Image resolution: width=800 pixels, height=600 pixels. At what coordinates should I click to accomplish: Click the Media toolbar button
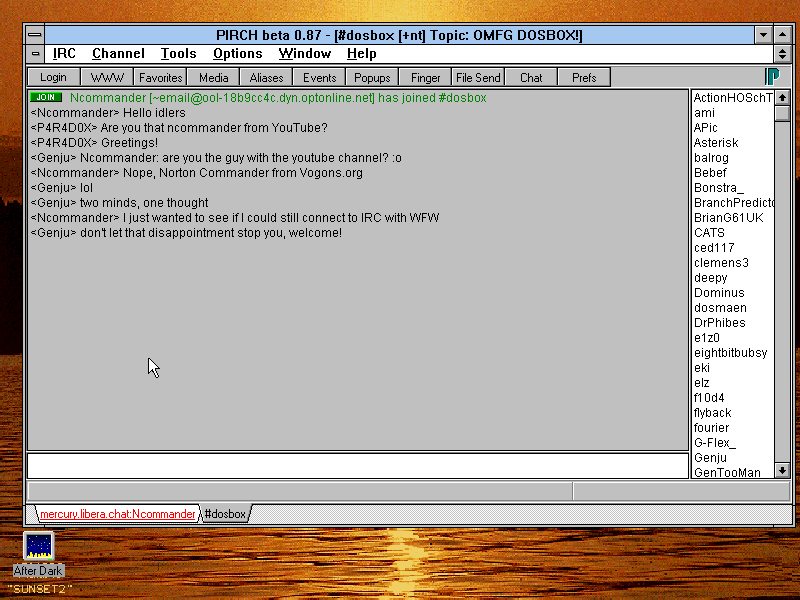213,78
